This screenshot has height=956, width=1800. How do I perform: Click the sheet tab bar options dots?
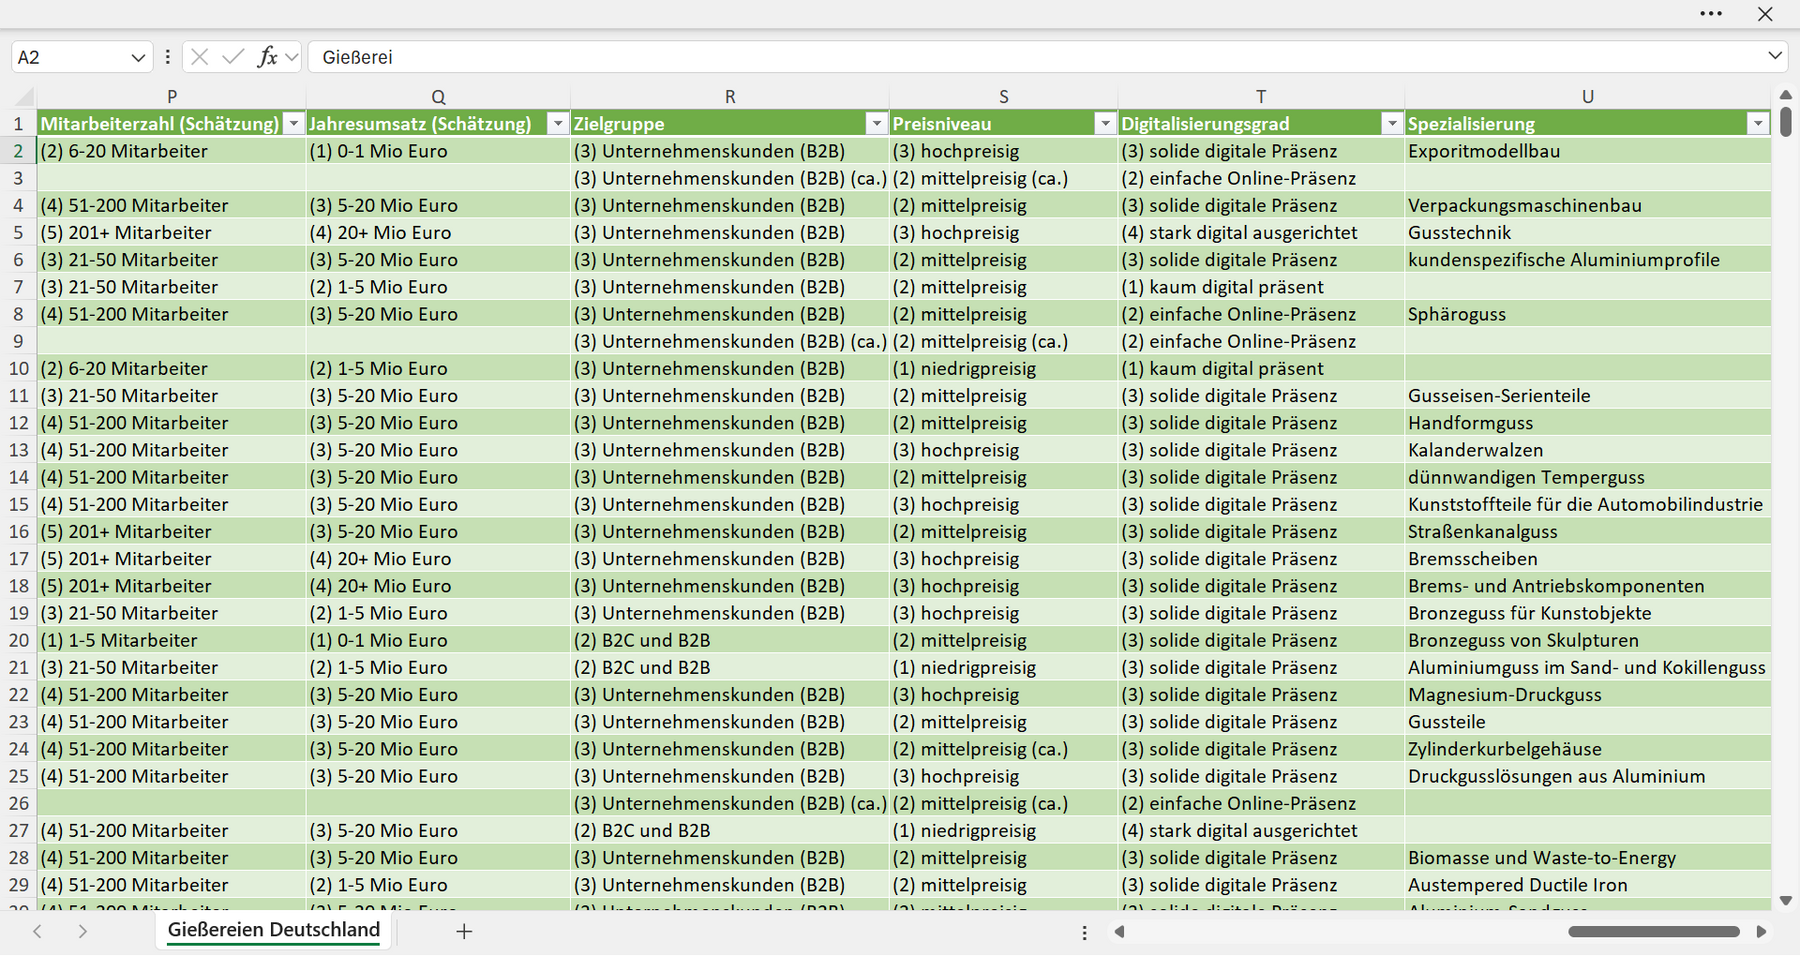[1084, 932]
